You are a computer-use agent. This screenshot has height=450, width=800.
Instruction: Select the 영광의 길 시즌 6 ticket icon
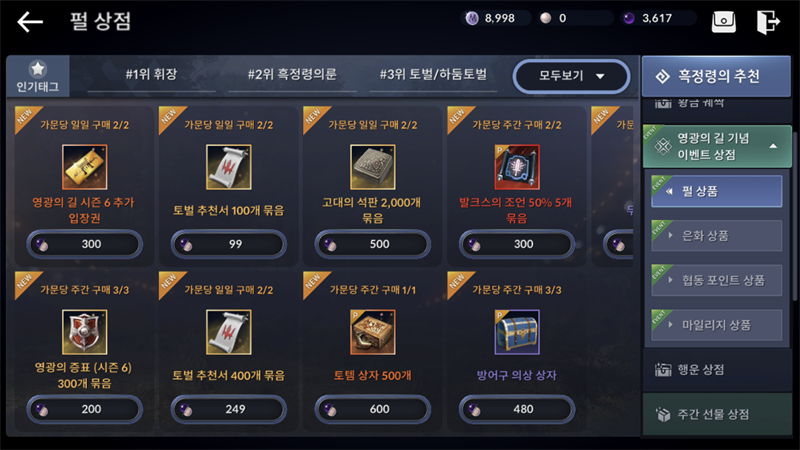(x=85, y=167)
